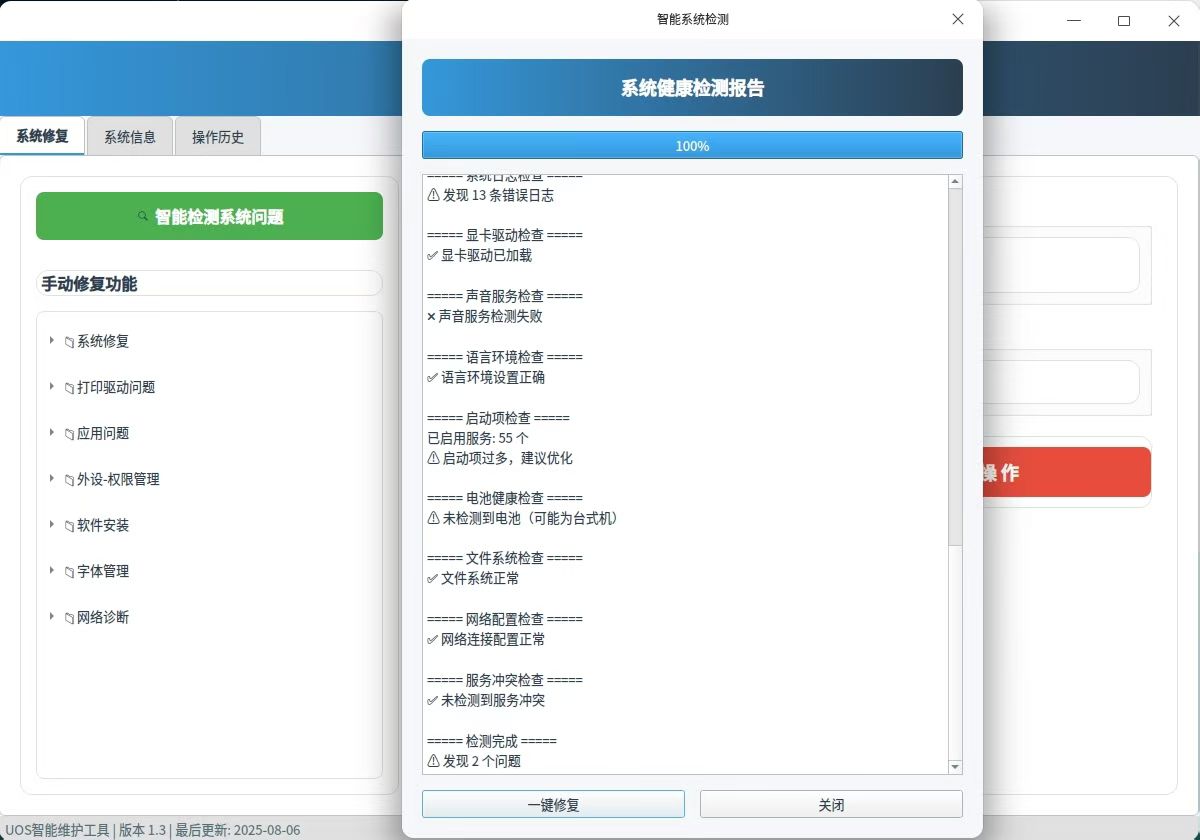Expand the 软件安装 tree node arrow
Viewport: 1200px width, 840px height.
tap(52, 525)
